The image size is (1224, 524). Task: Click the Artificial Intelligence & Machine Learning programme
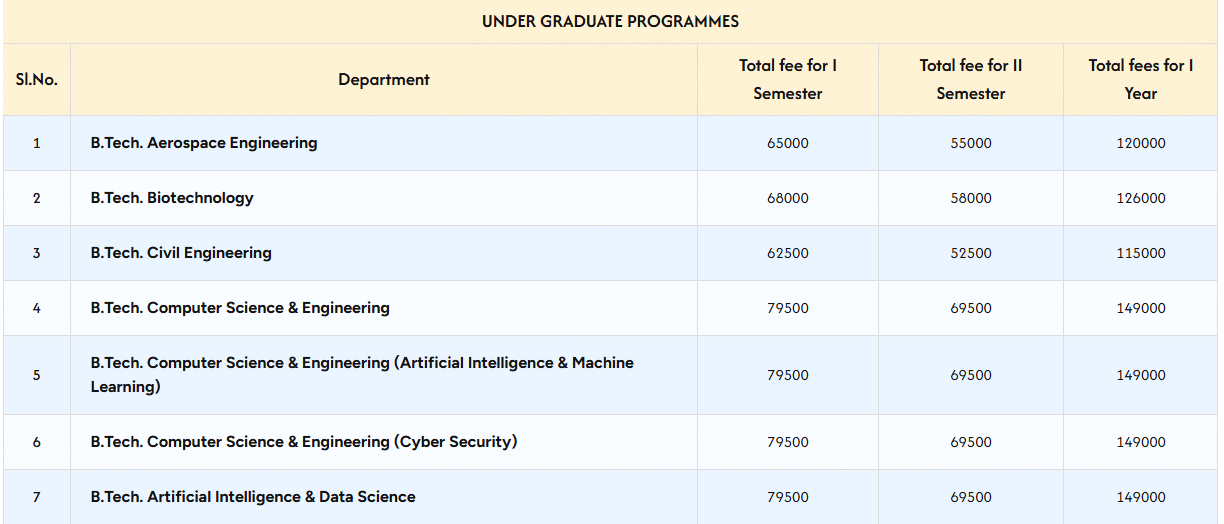(362, 374)
